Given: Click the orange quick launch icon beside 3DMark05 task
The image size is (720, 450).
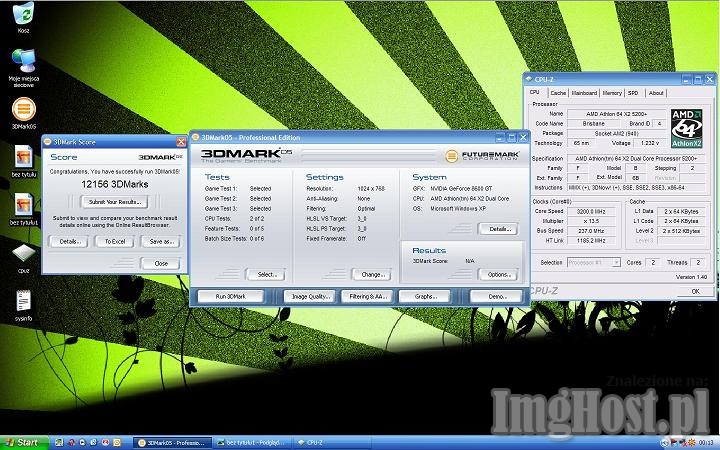Looking at the screenshot, I should click(117, 443).
